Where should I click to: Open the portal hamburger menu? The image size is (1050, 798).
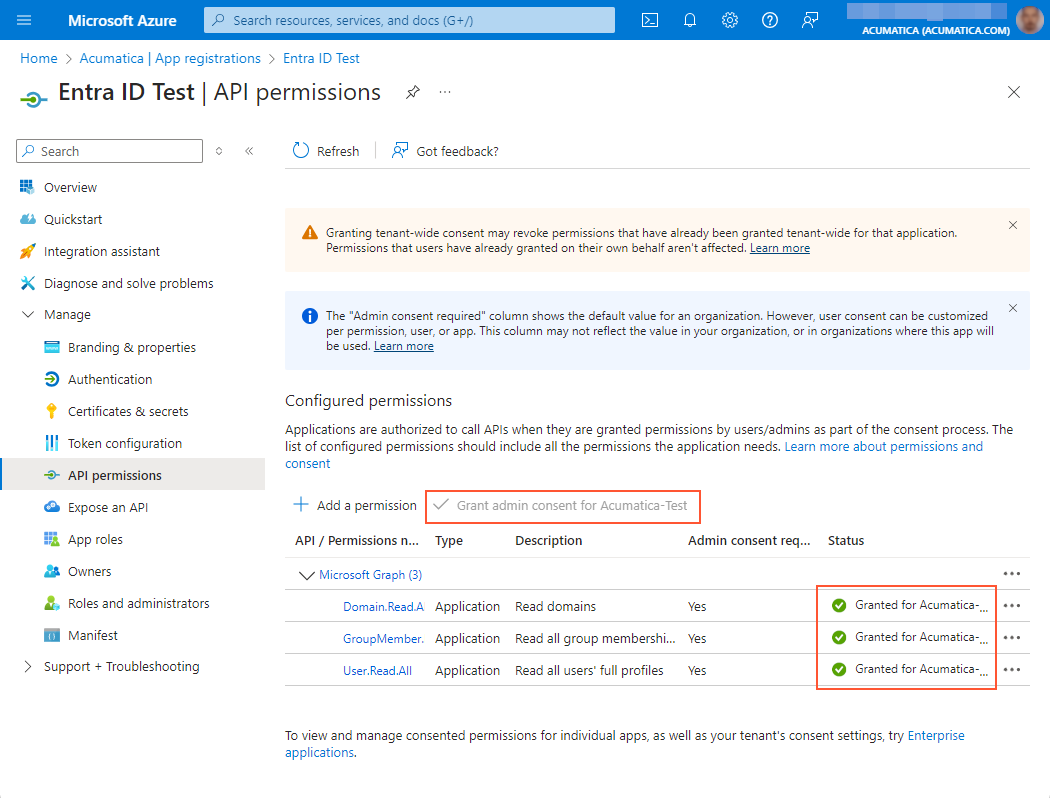point(23,19)
